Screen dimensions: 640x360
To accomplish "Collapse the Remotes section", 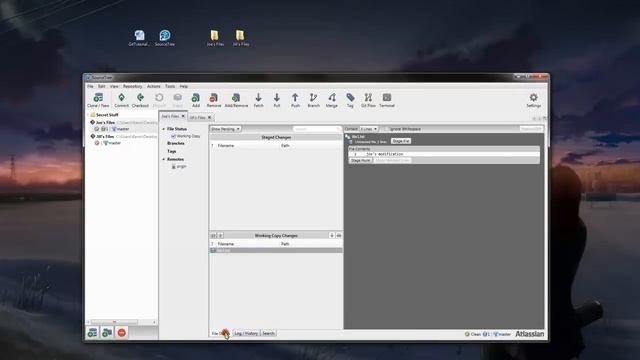I will click(164, 159).
